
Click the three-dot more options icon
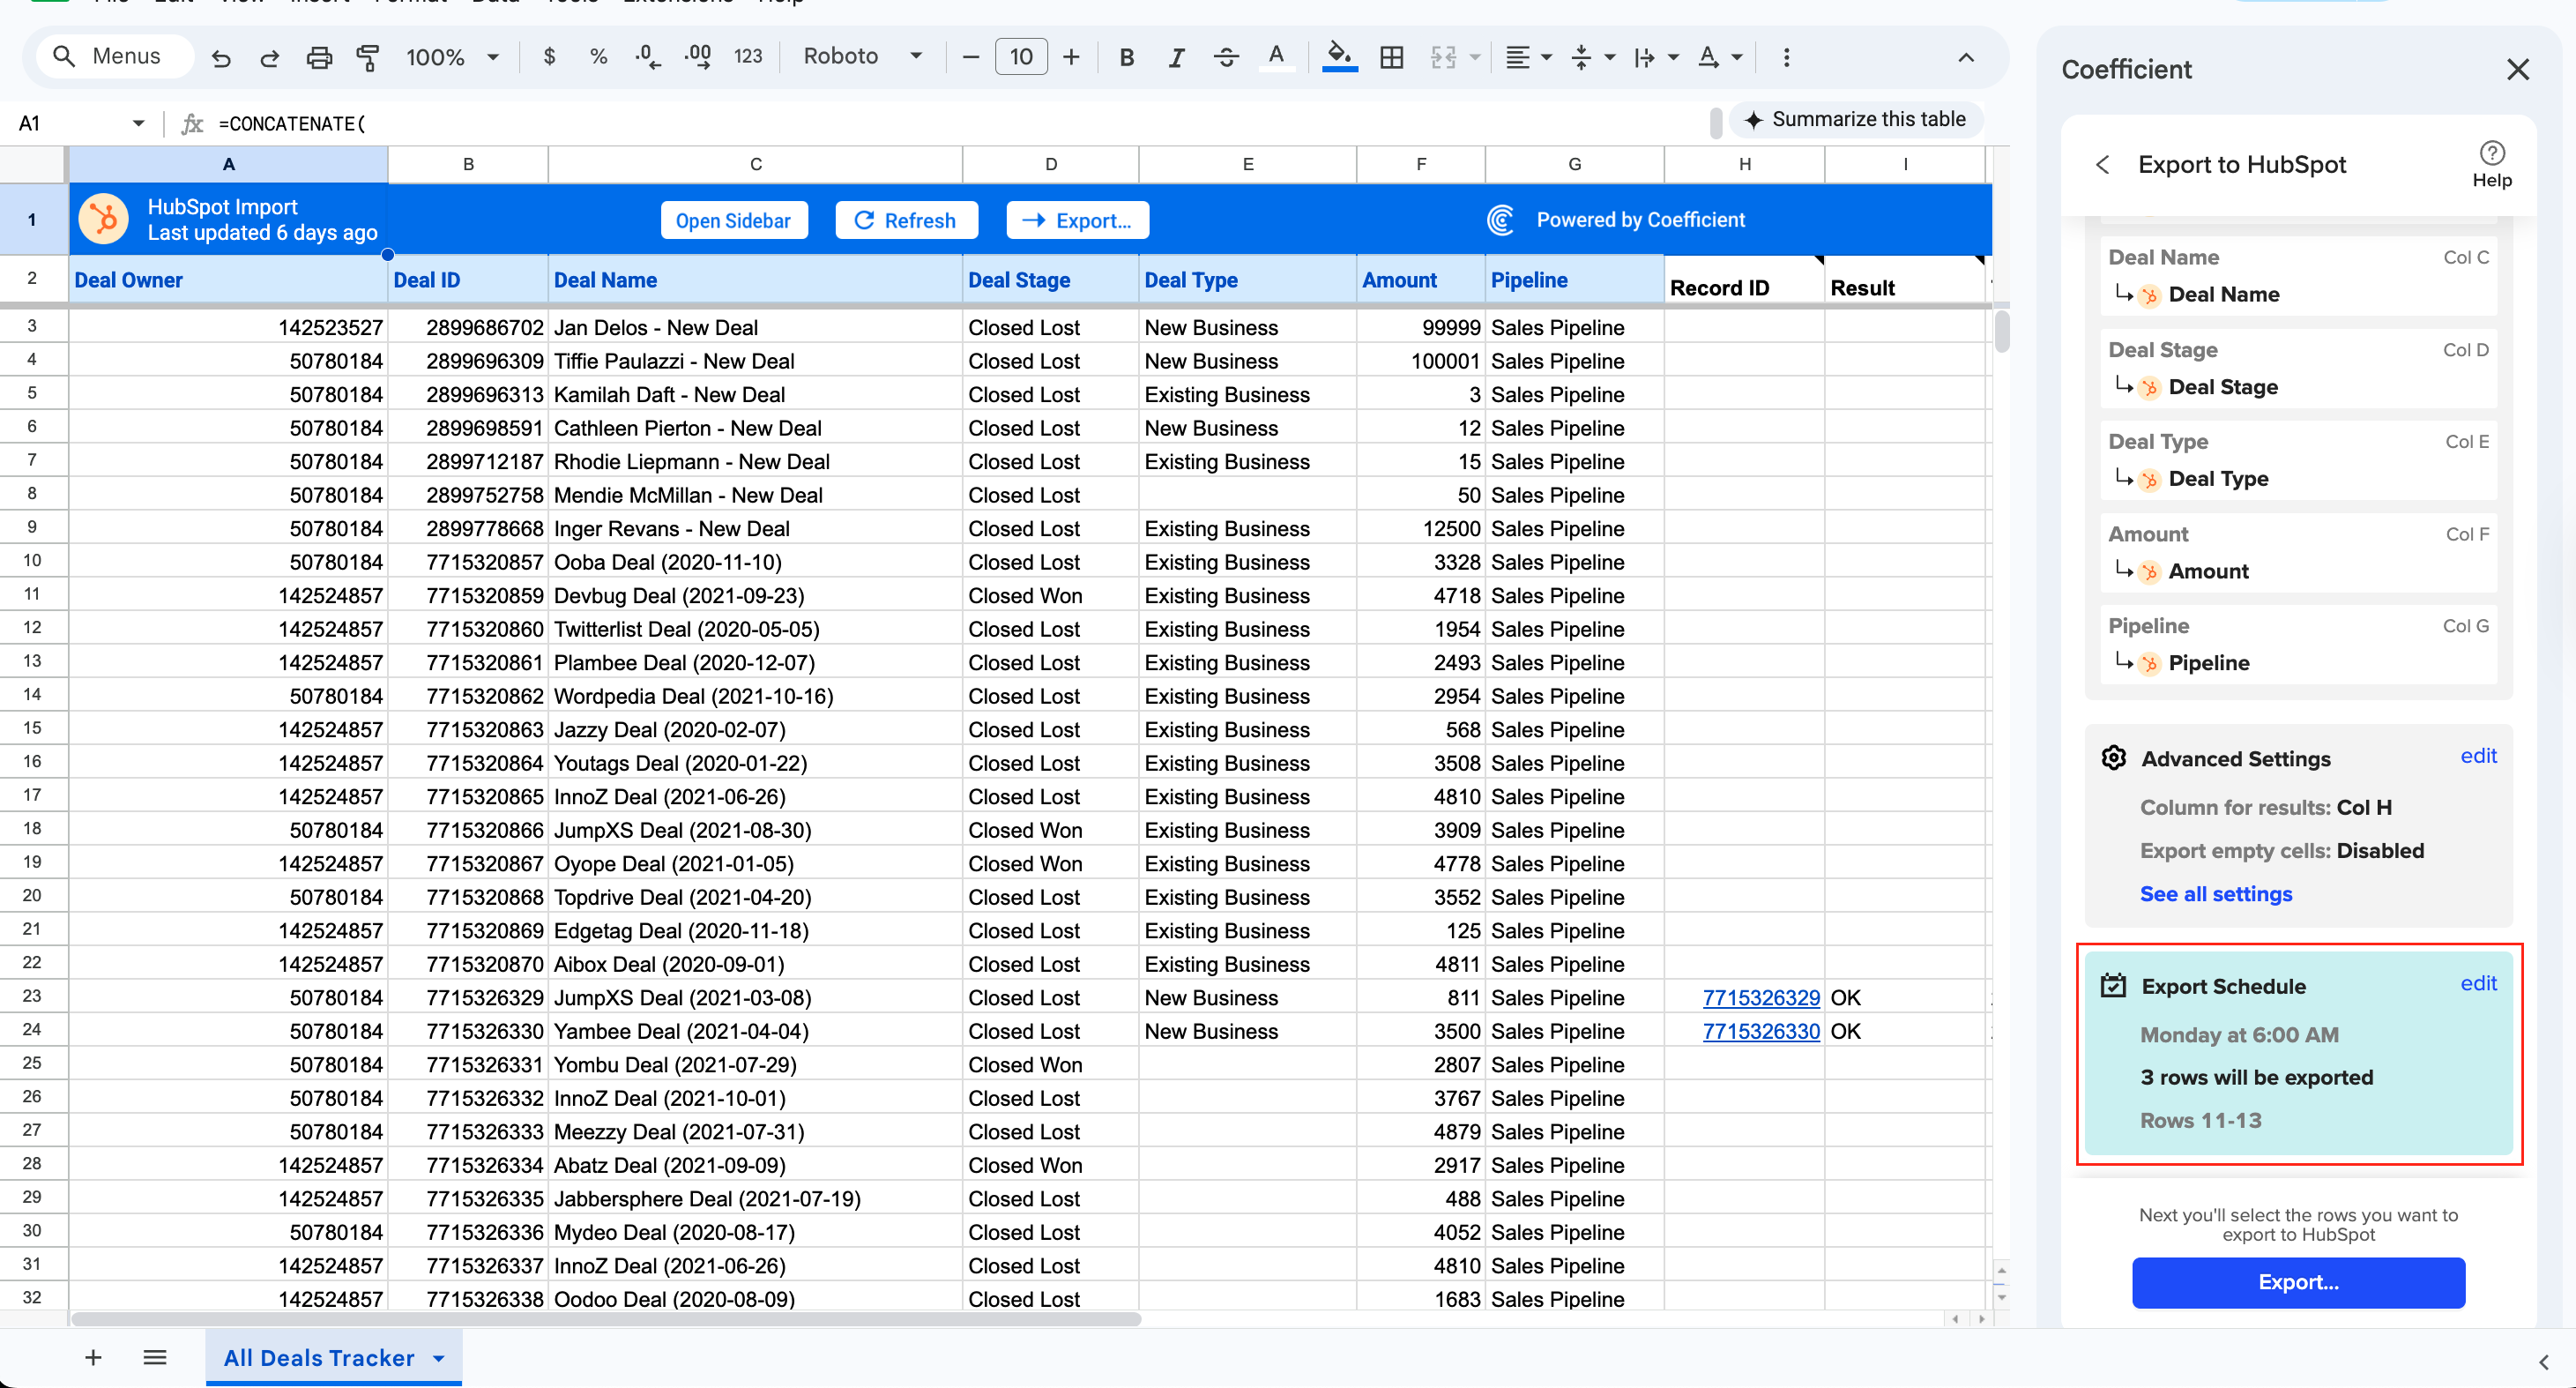click(x=1786, y=57)
